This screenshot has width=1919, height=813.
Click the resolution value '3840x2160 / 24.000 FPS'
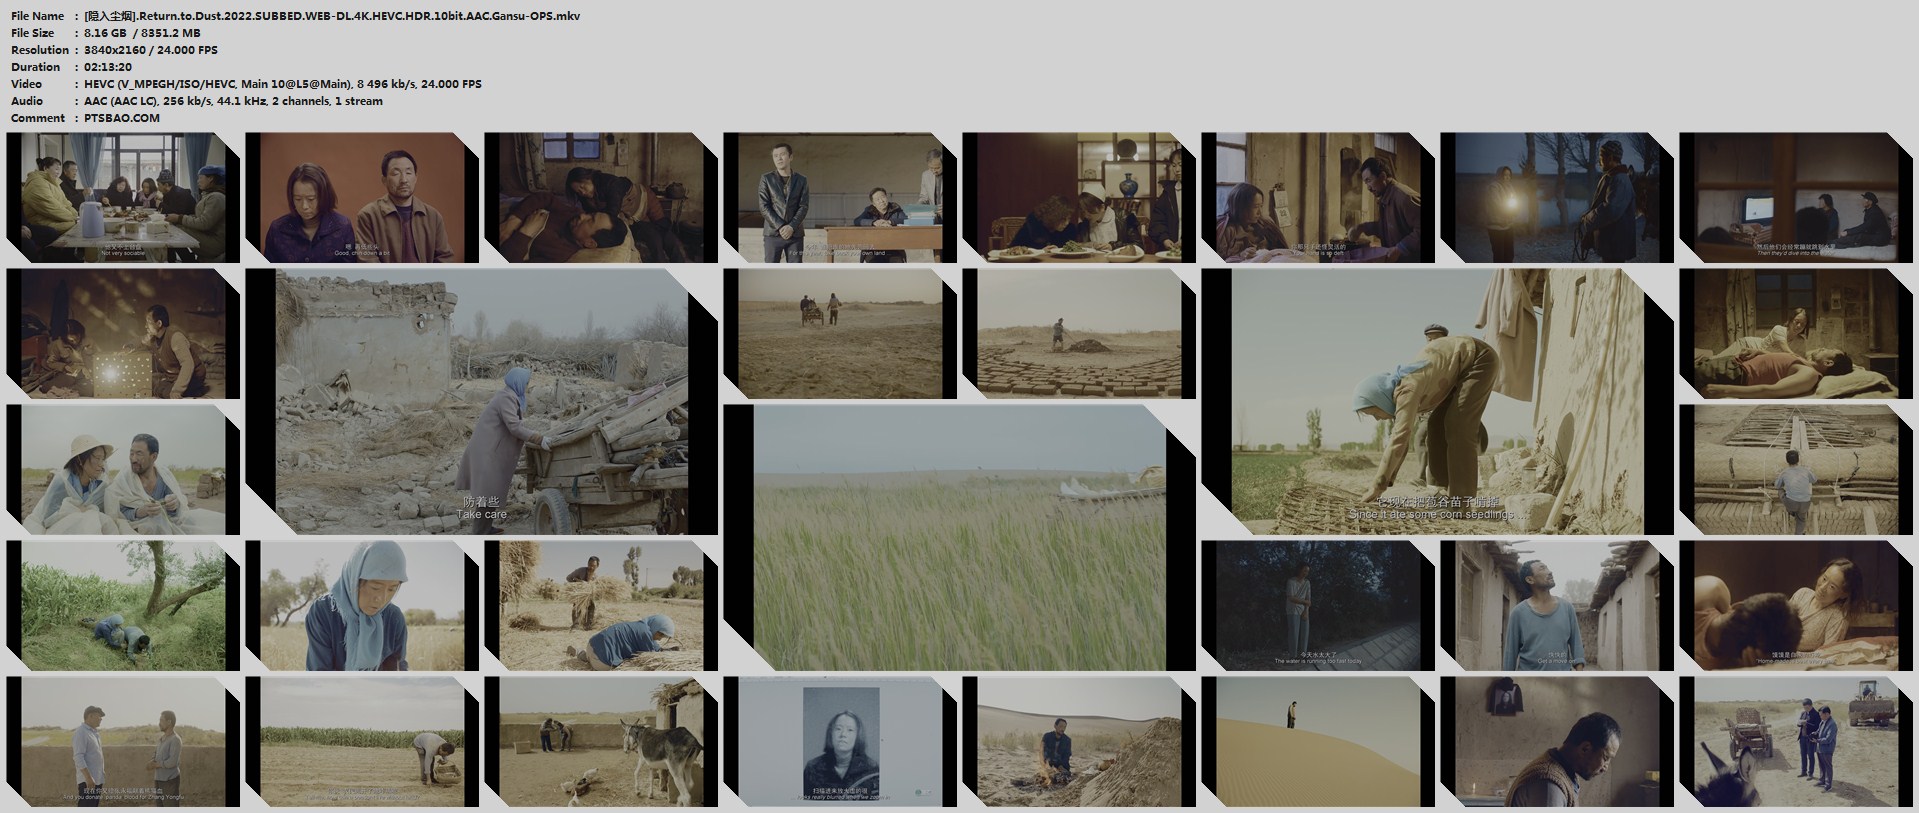(x=151, y=50)
